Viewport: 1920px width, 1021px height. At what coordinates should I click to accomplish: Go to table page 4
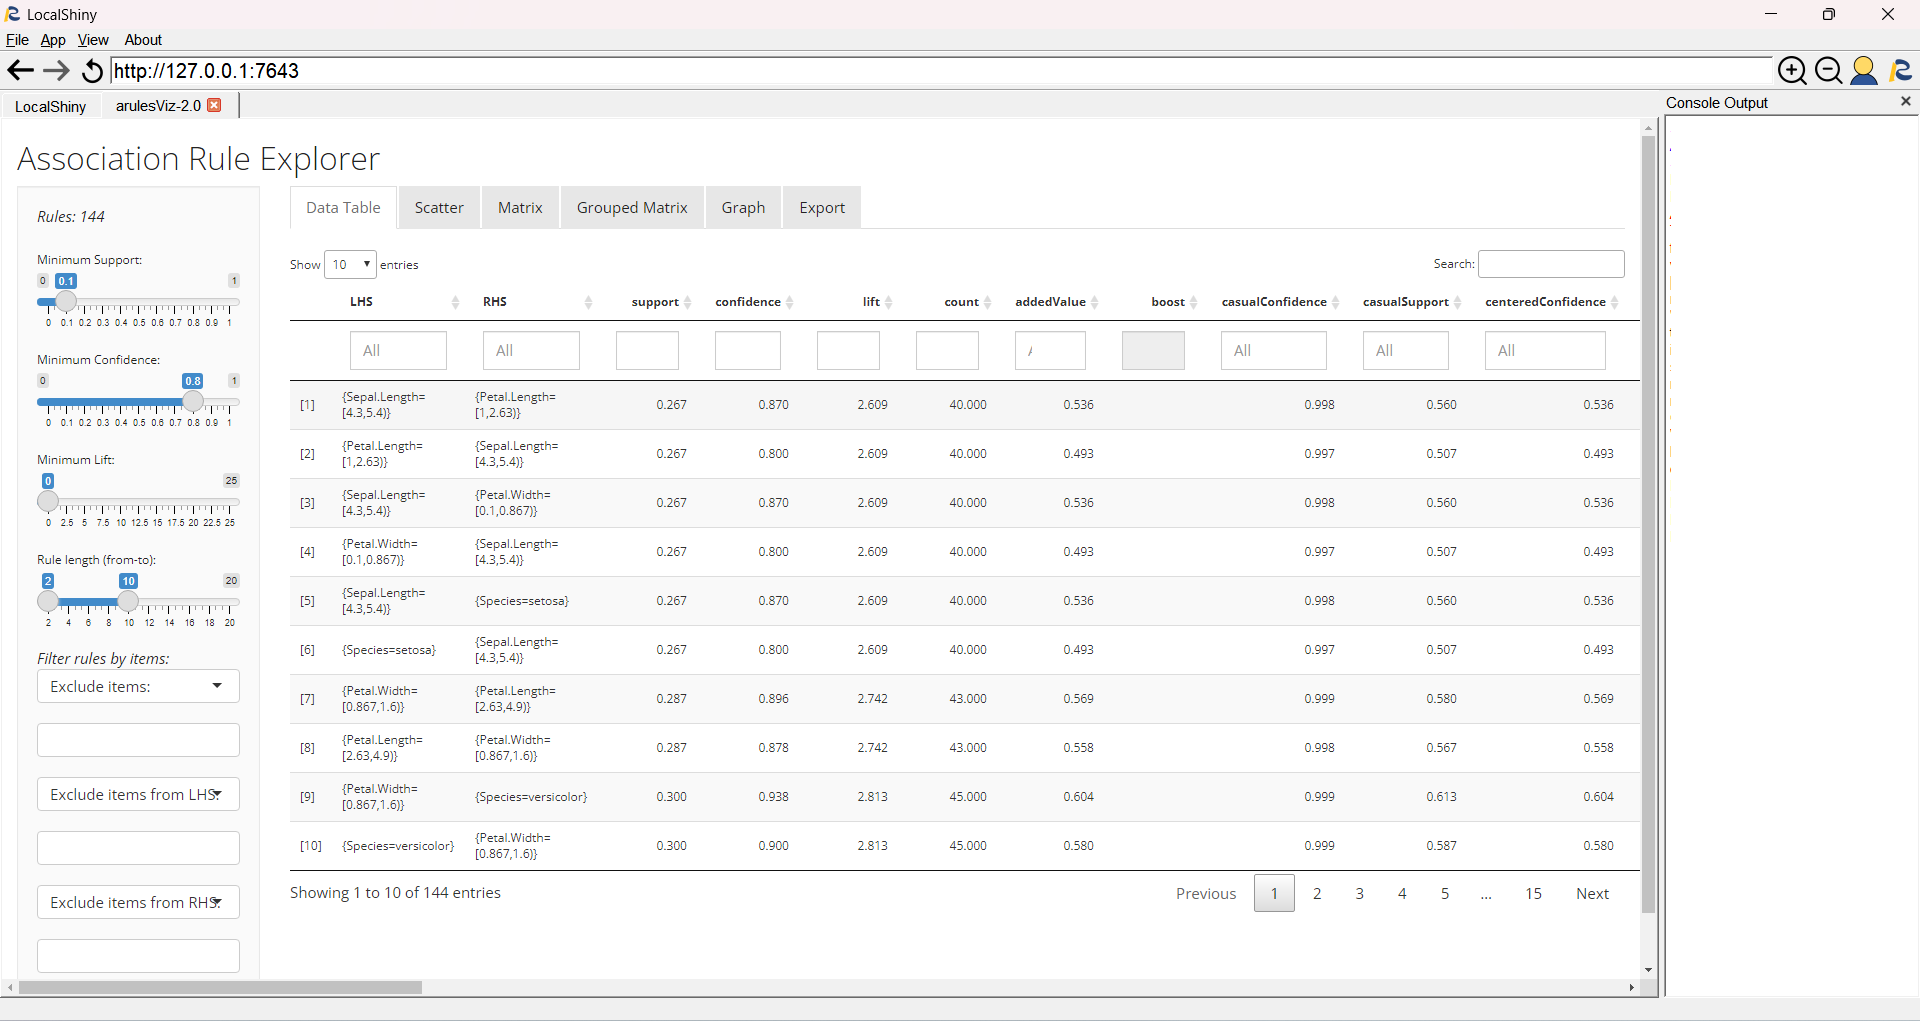click(1402, 893)
